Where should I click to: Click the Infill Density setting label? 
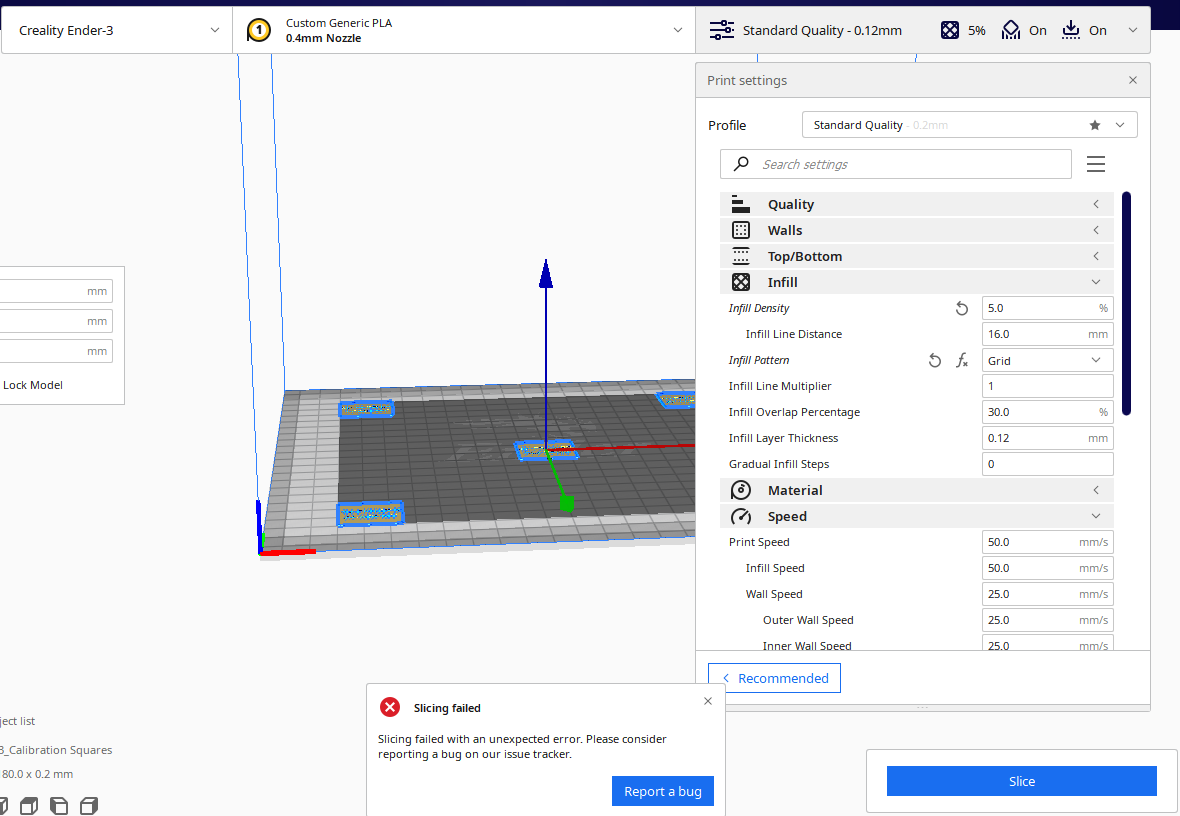click(759, 308)
